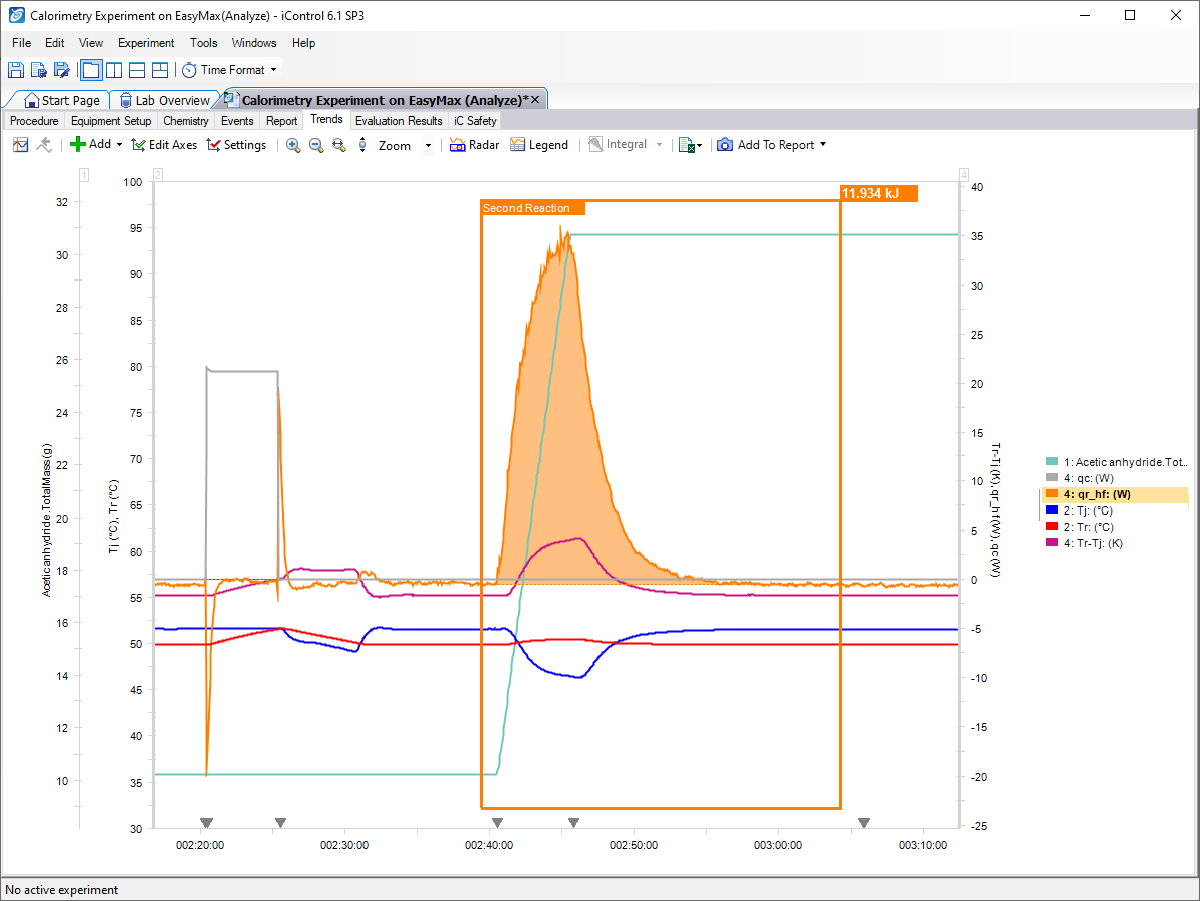The height and width of the screenshot is (901, 1200).
Task: Expand the export to Excel dropdown arrow
Action: pyautogui.click(x=699, y=145)
